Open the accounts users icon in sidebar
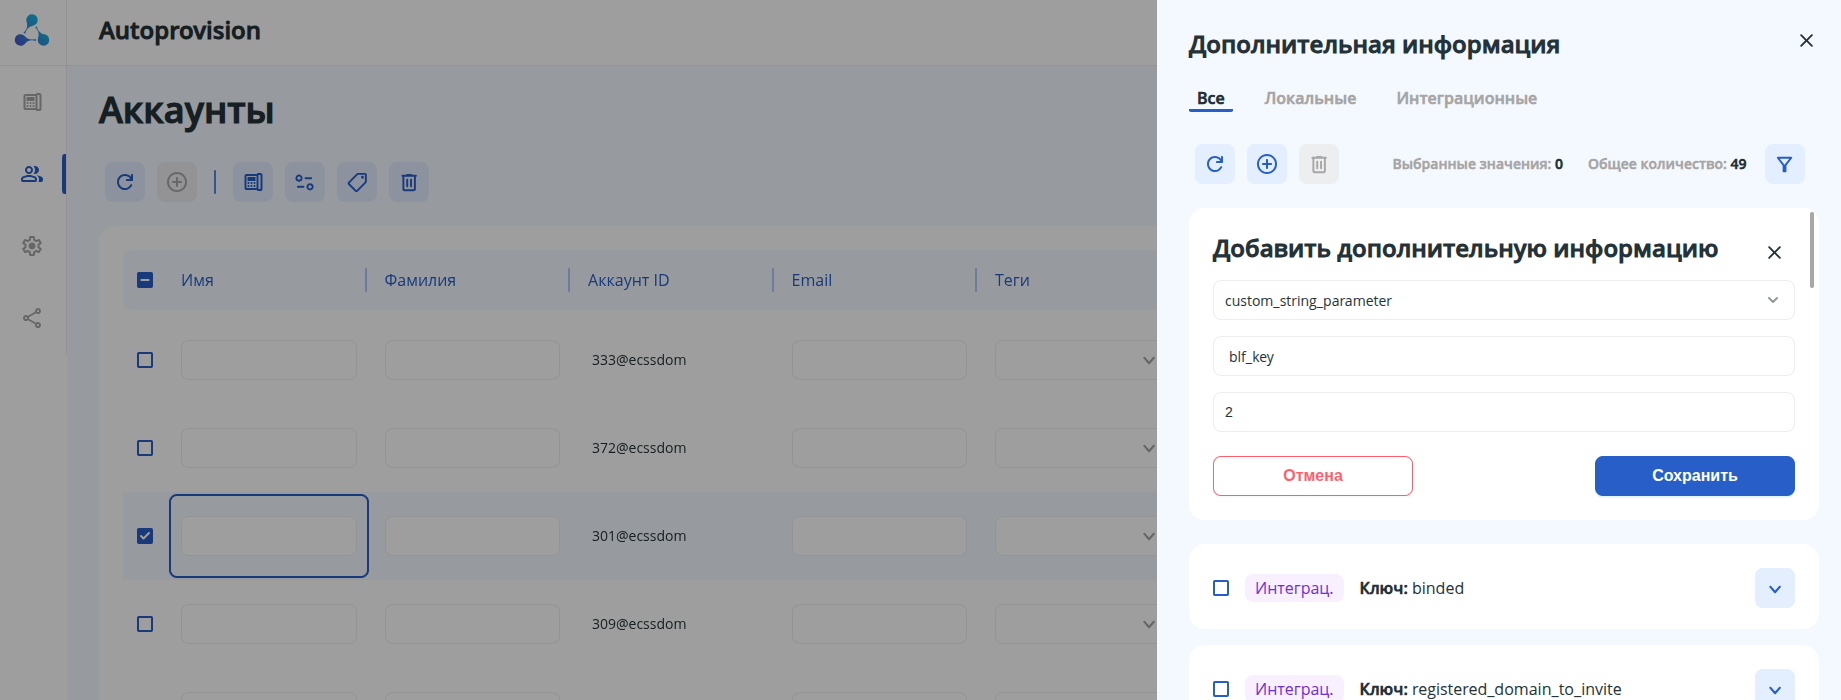This screenshot has width=1841, height=700. point(32,174)
